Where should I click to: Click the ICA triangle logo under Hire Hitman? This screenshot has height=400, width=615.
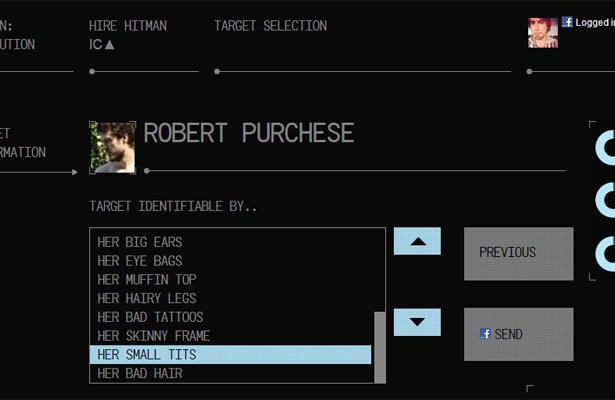tap(102, 44)
